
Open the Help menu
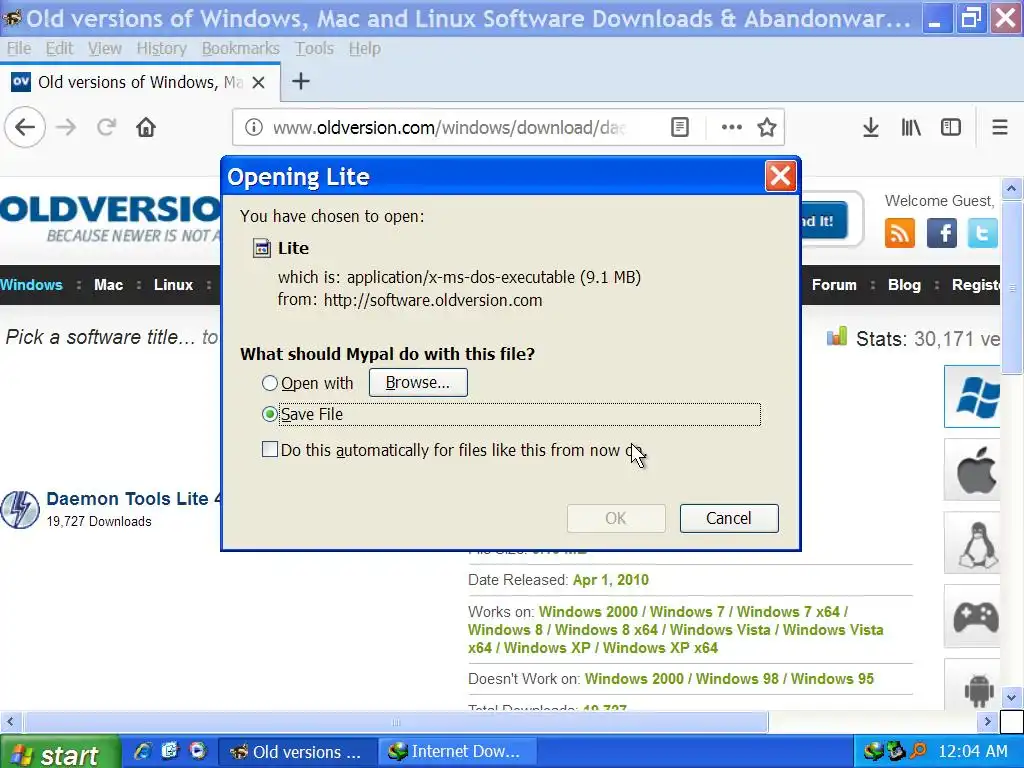364,48
